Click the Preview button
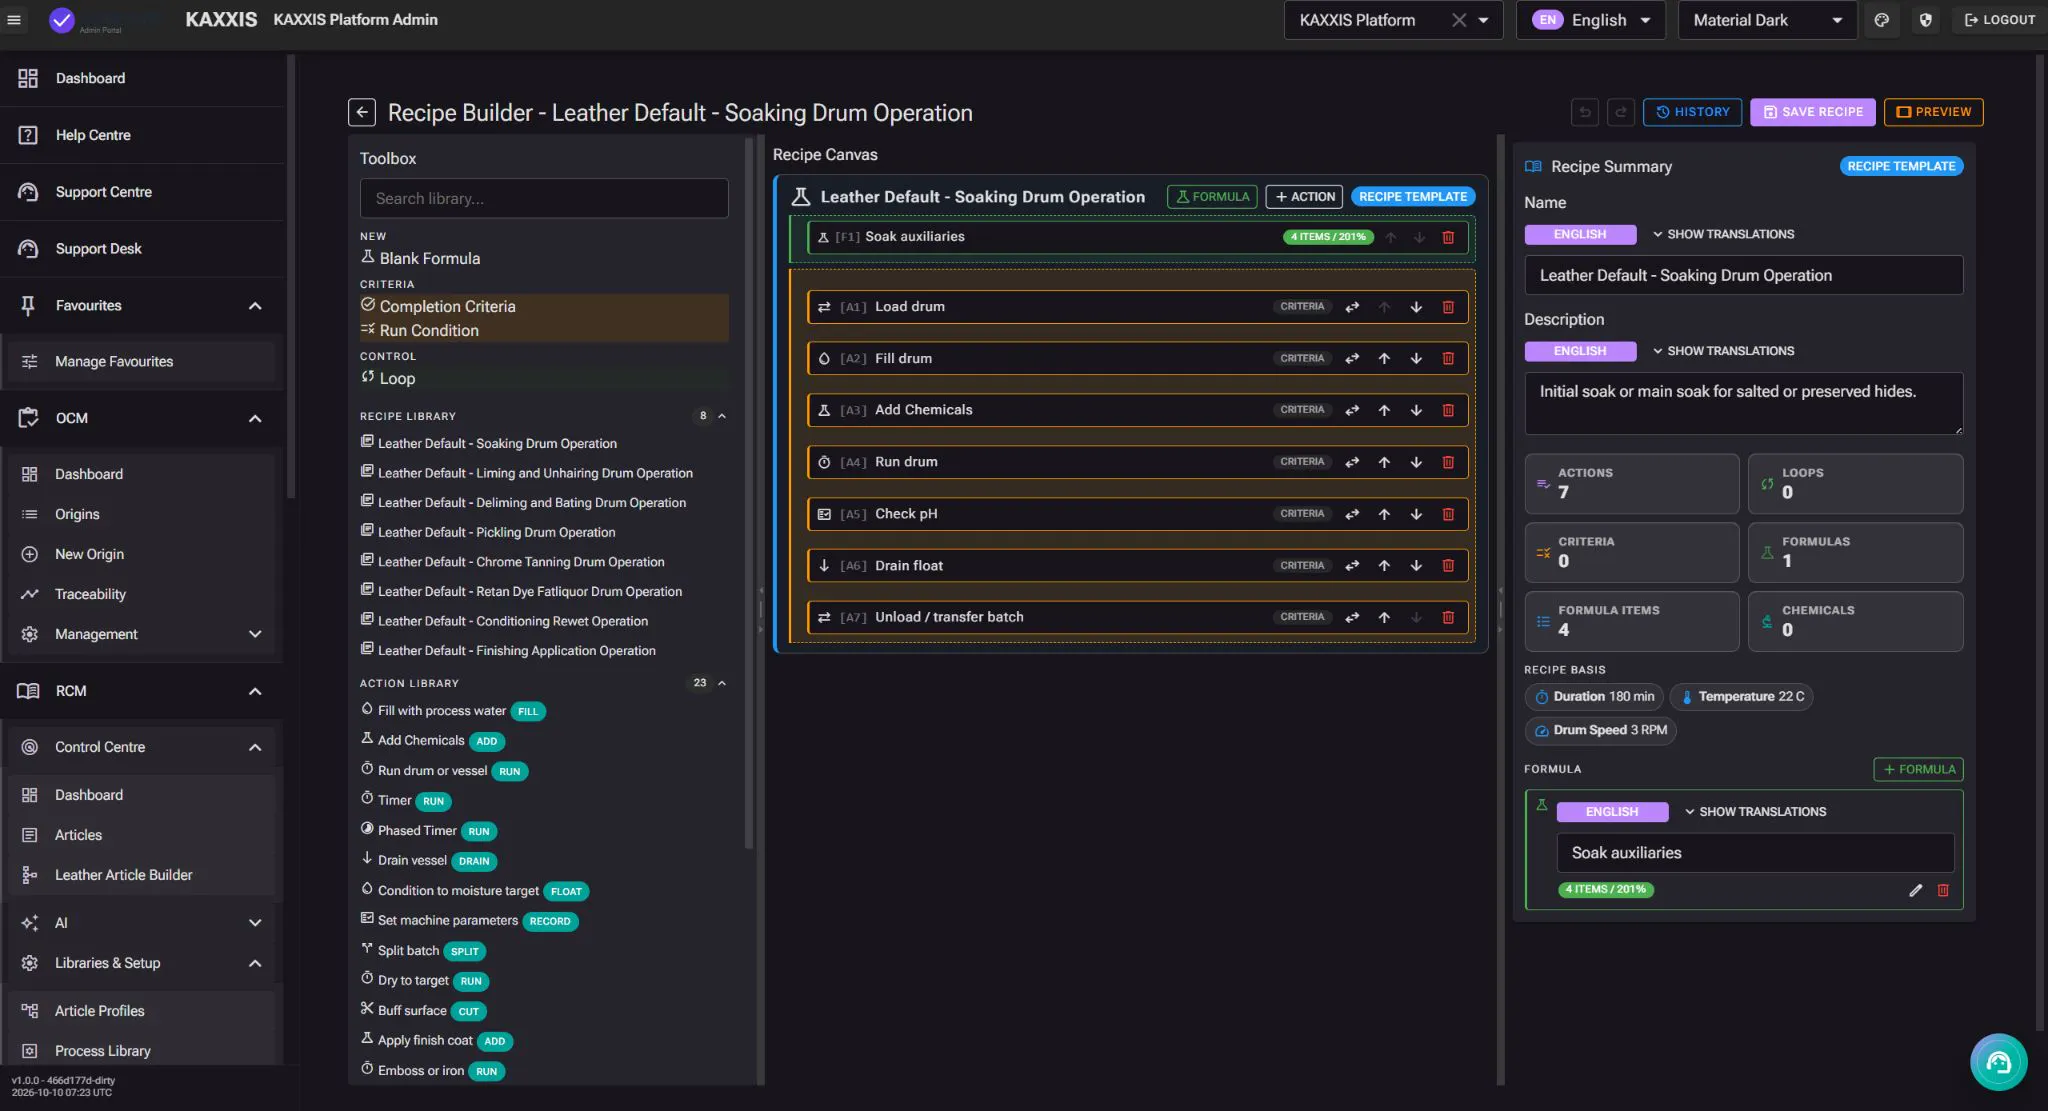Viewport: 2048px width, 1111px height. (1933, 112)
